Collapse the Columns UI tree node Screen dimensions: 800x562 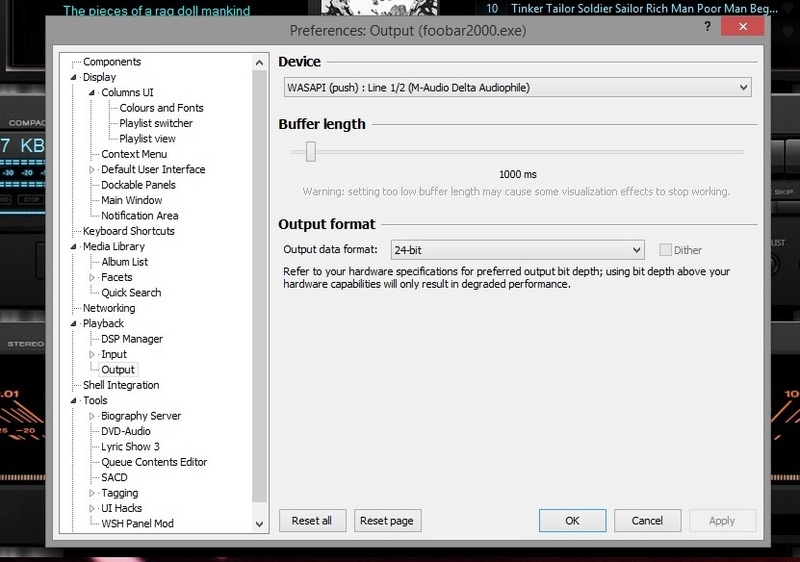[92, 92]
